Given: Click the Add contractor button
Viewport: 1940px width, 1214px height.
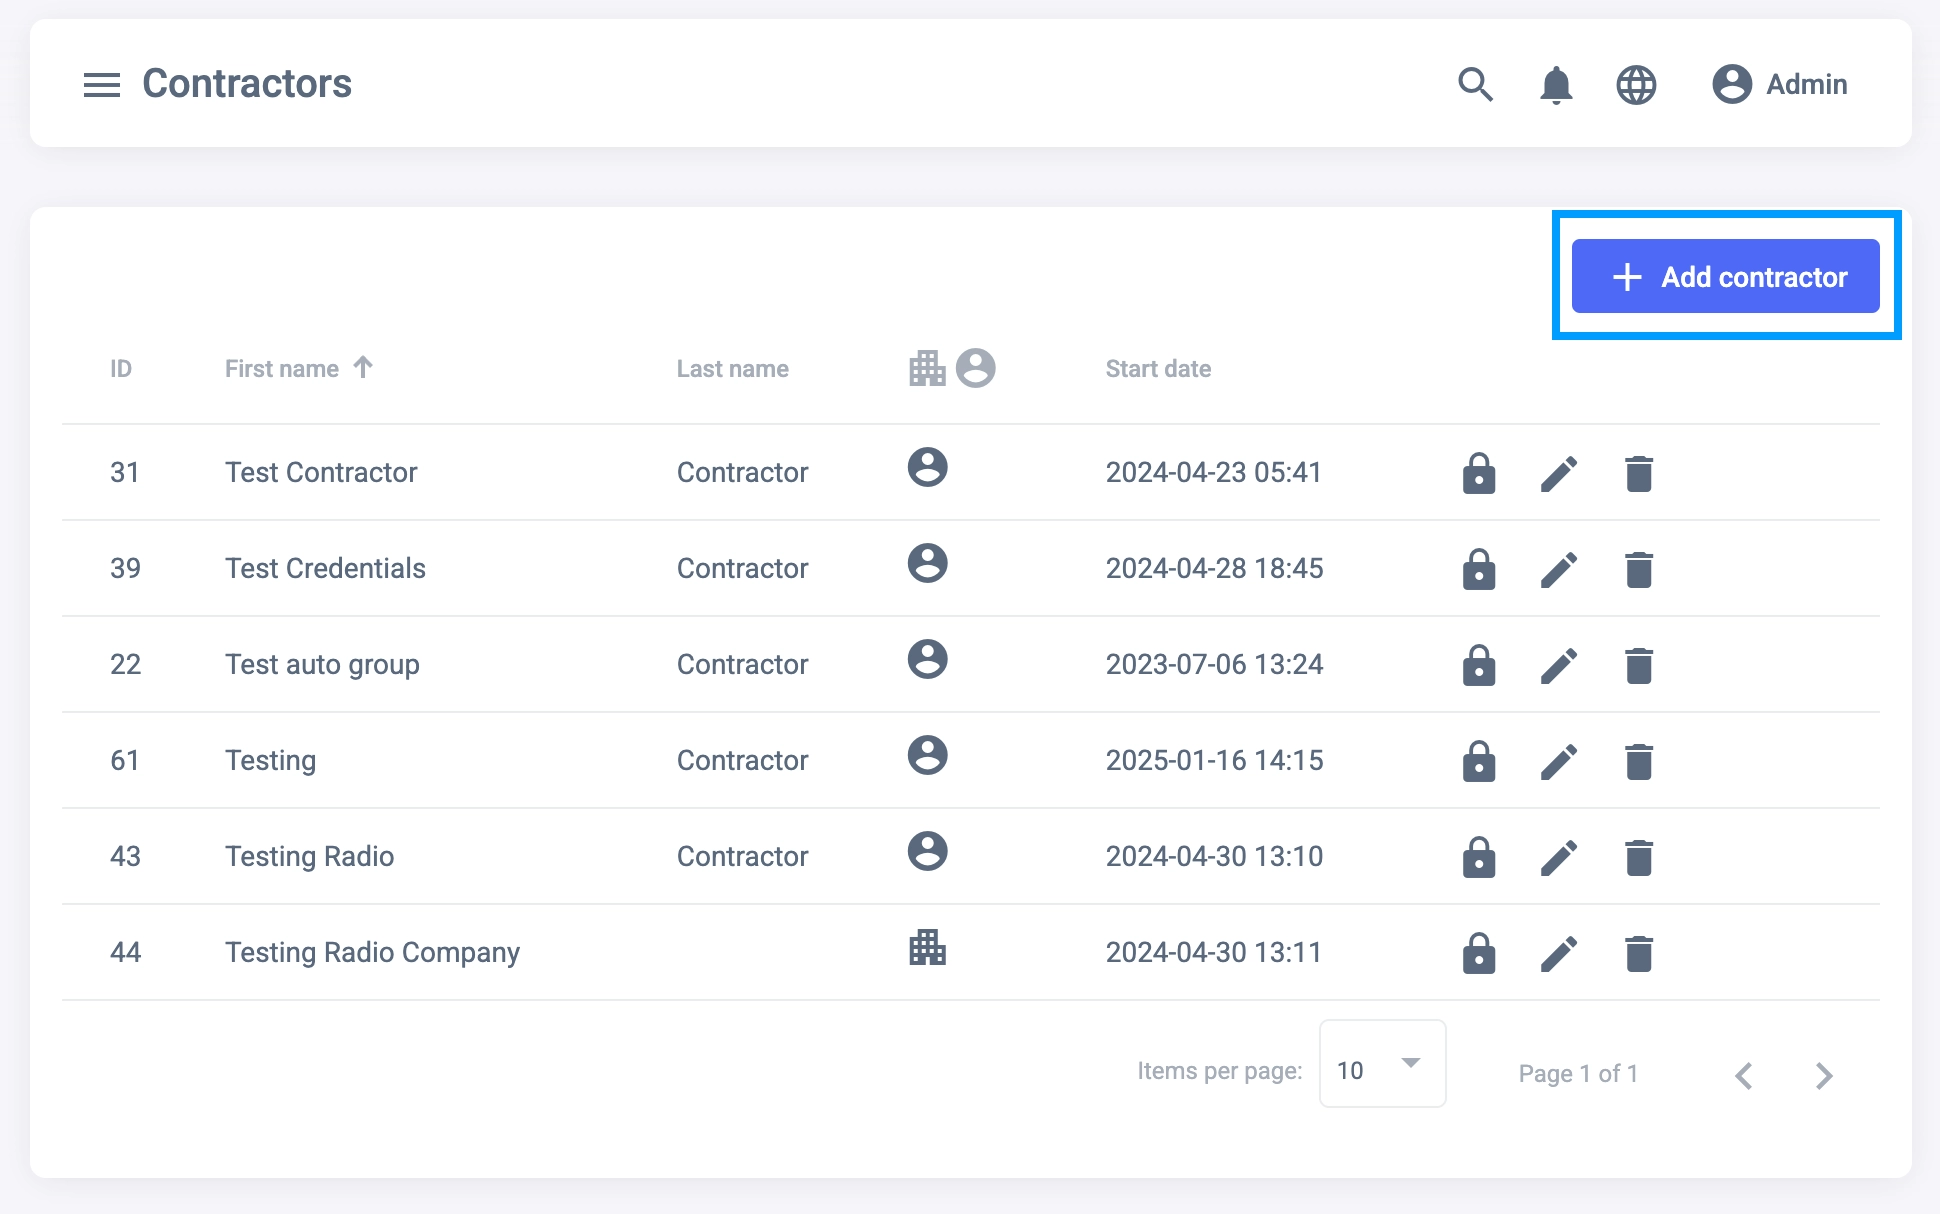Looking at the screenshot, I should pyautogui.click(x=1725, y=276).
